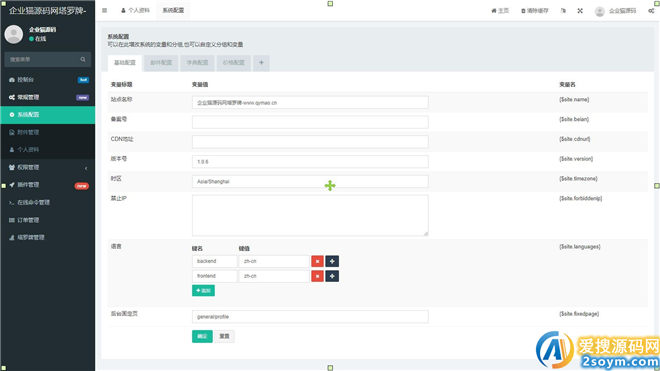This screenshot has width=660, height=371.
Task: Delete the frontend language row with red X
Action: [x=317, y=276]
